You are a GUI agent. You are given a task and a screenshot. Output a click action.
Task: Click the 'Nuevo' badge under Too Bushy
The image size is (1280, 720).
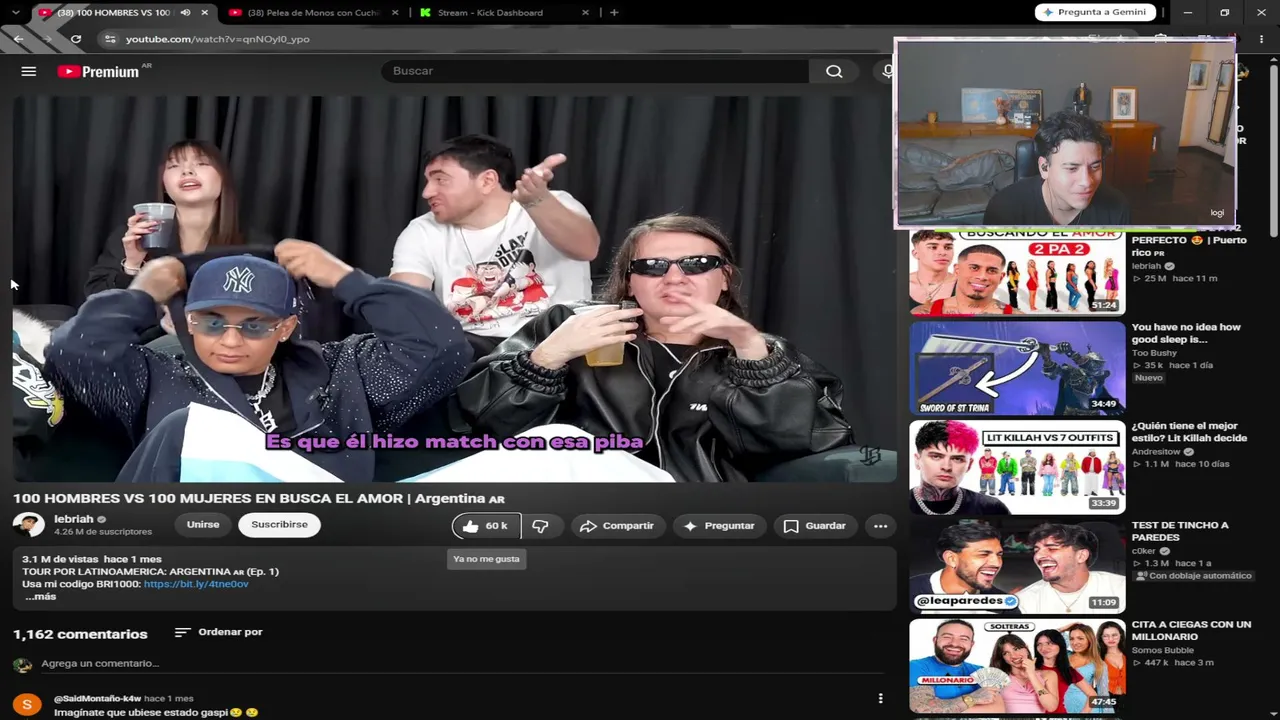1149,378
